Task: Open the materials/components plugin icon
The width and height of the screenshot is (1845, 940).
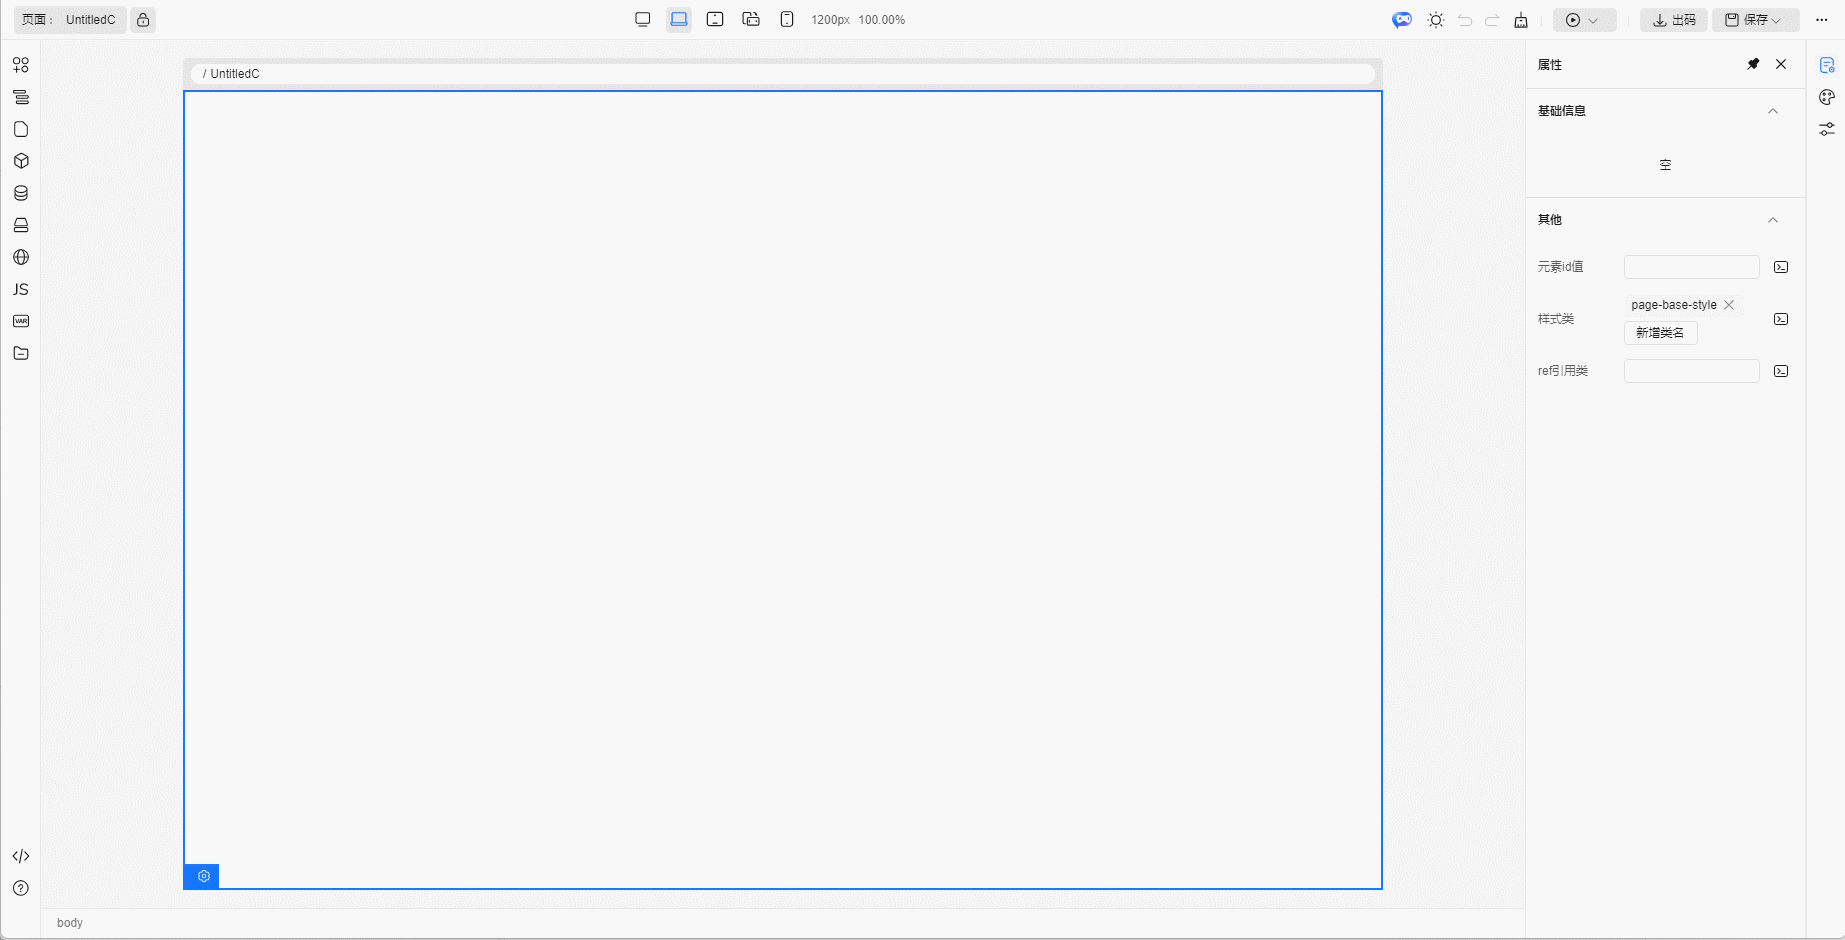Action: pos(21,65)
